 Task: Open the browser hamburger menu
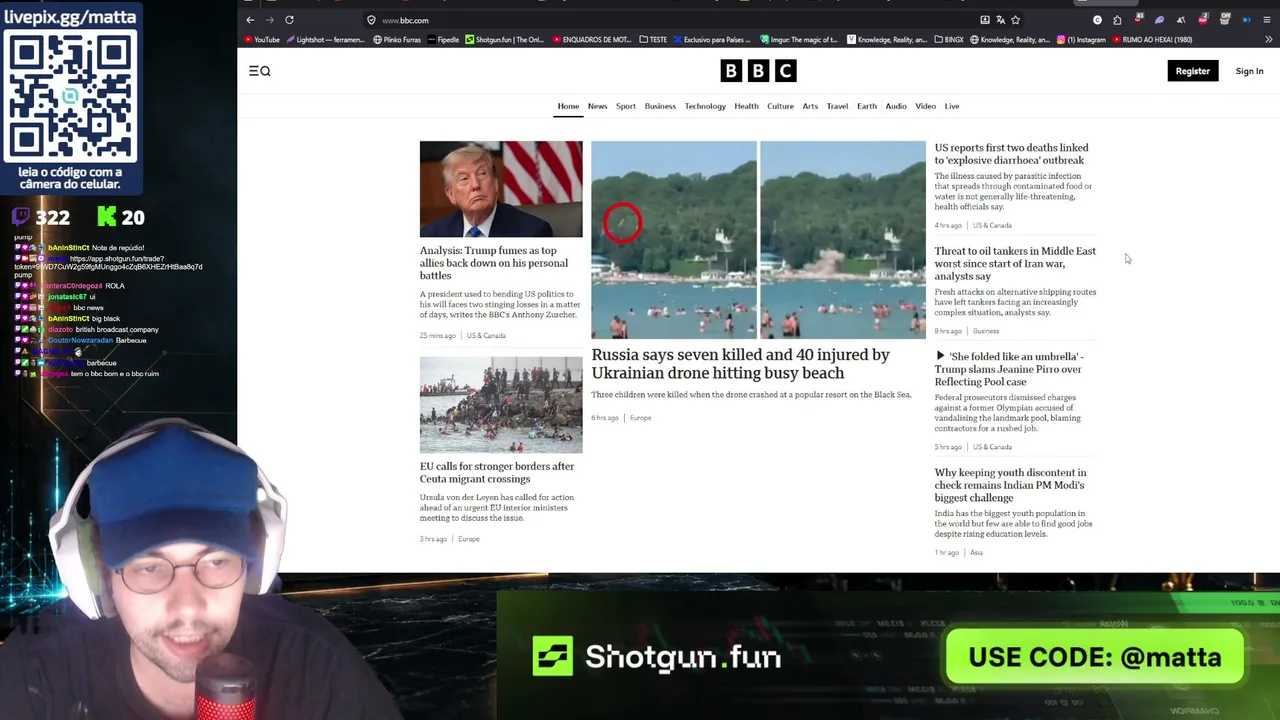[1267, 20]
